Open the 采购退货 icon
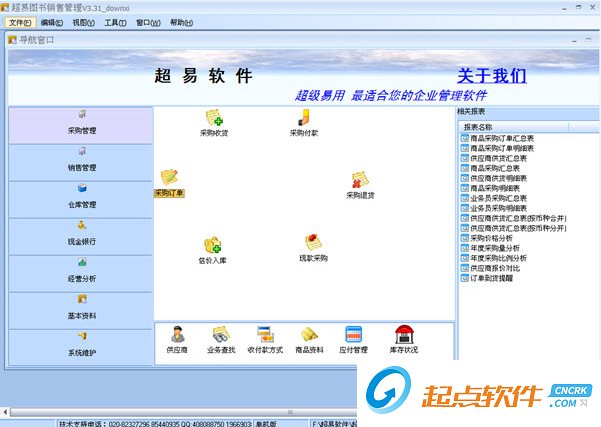Viewport: 601px width, 427px height. 360,185
